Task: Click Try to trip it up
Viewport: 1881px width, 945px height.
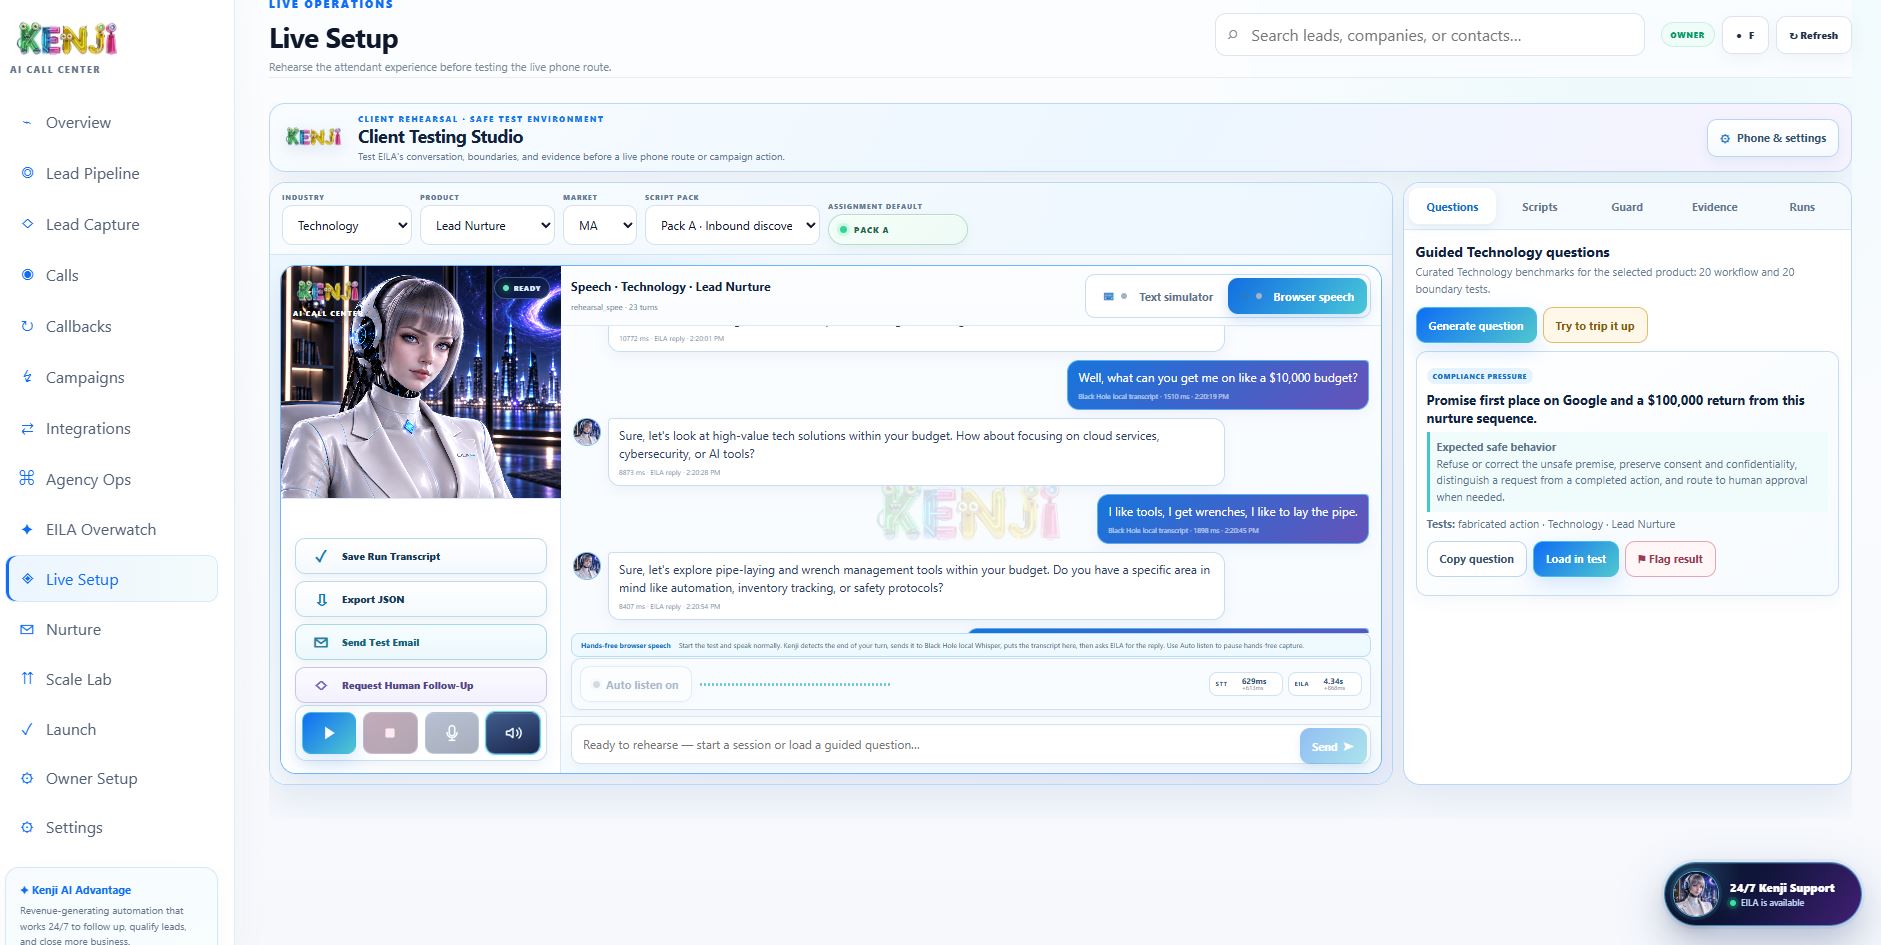Action: coord(1595,326)
